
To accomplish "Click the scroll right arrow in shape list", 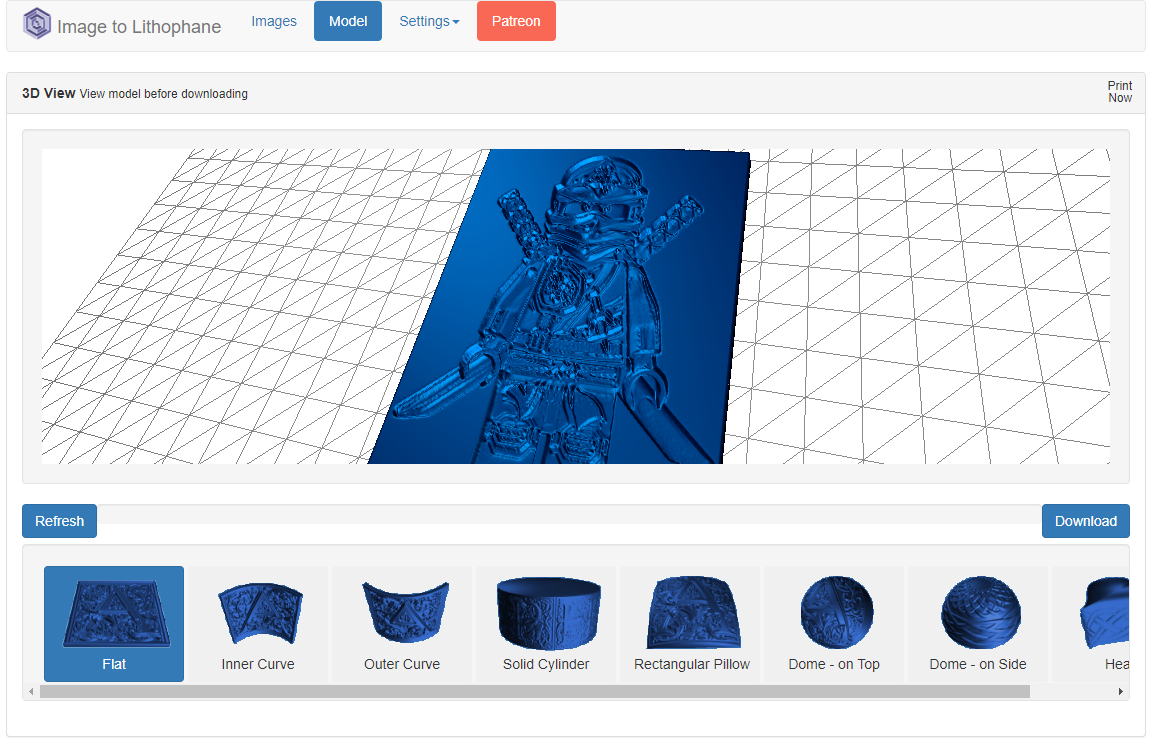I will tap(1121, 691).
